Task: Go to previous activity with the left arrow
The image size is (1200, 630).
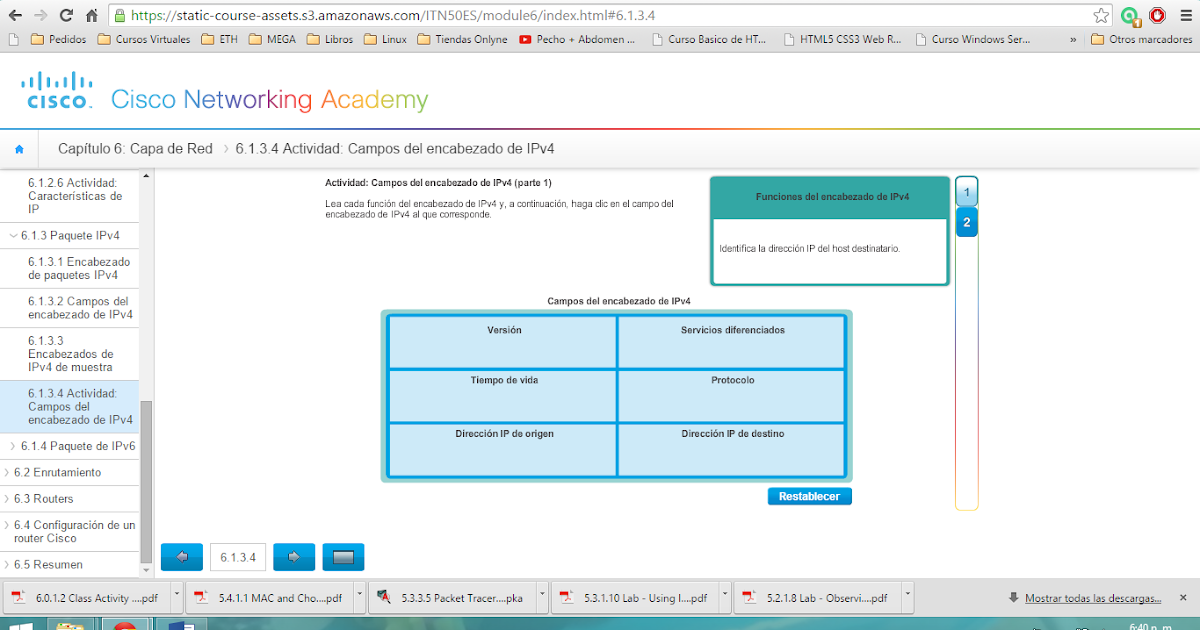Action: coord(181,557)
